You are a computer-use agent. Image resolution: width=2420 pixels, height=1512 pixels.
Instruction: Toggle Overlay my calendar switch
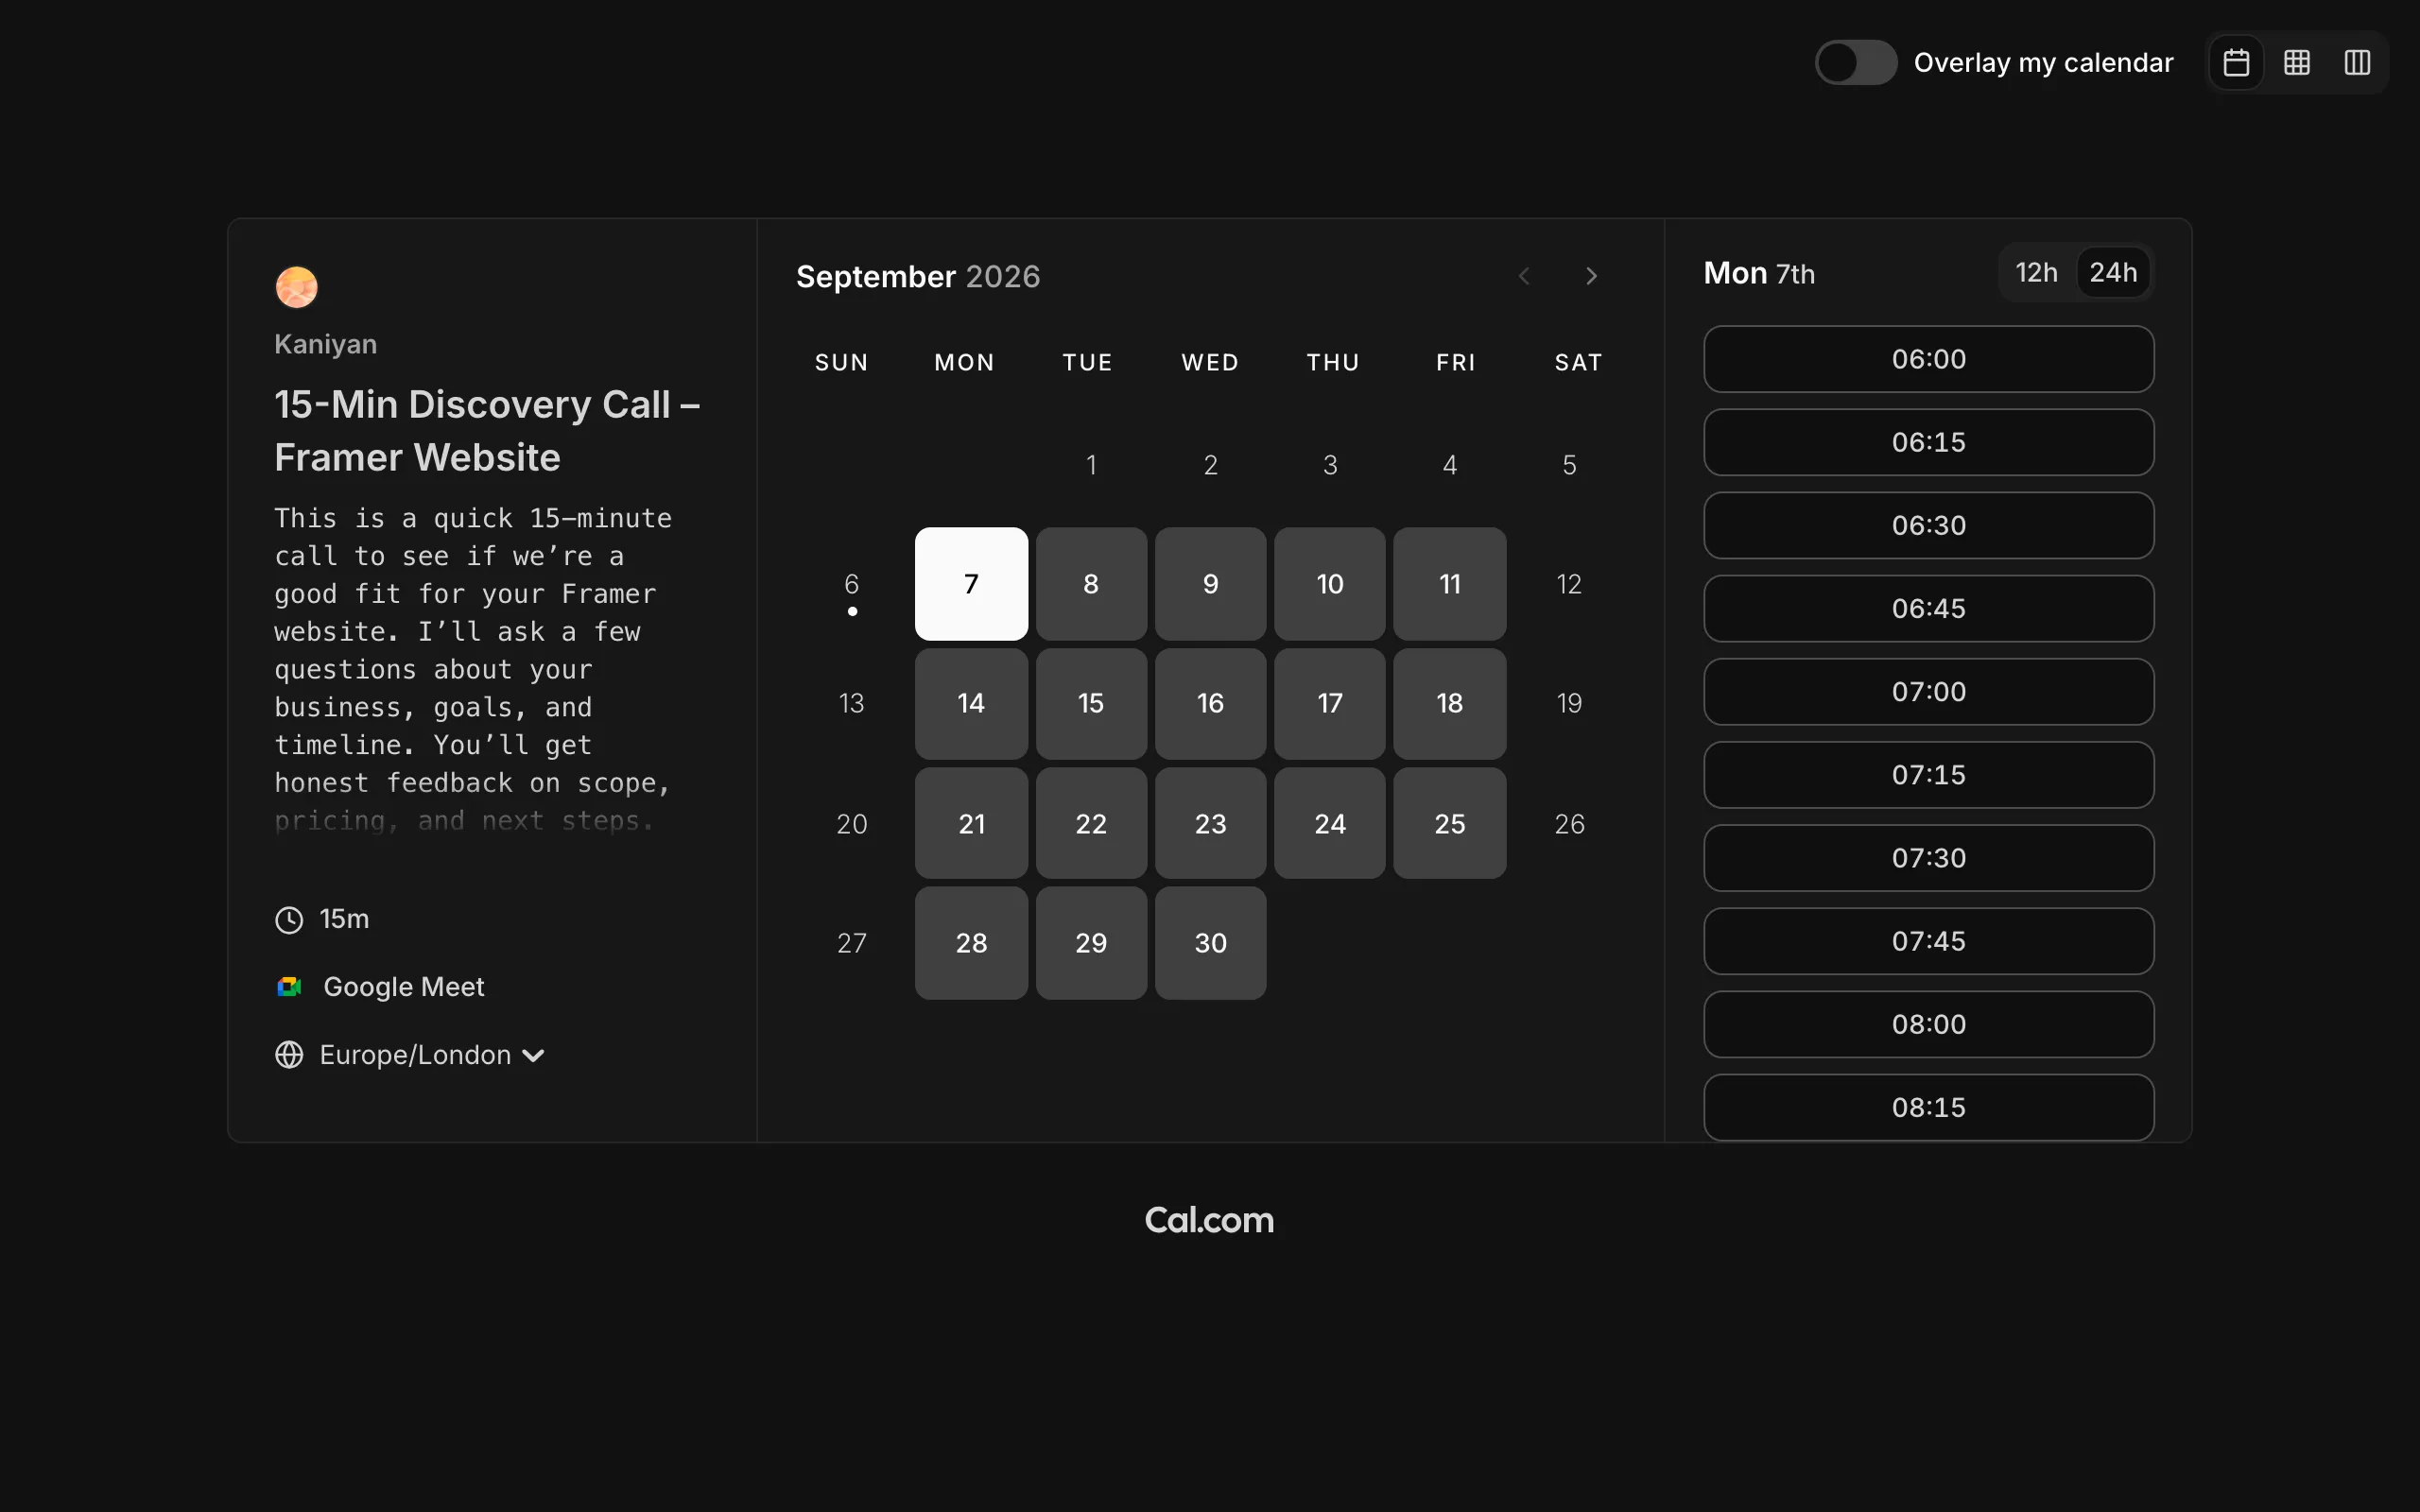click(1856, 63)
